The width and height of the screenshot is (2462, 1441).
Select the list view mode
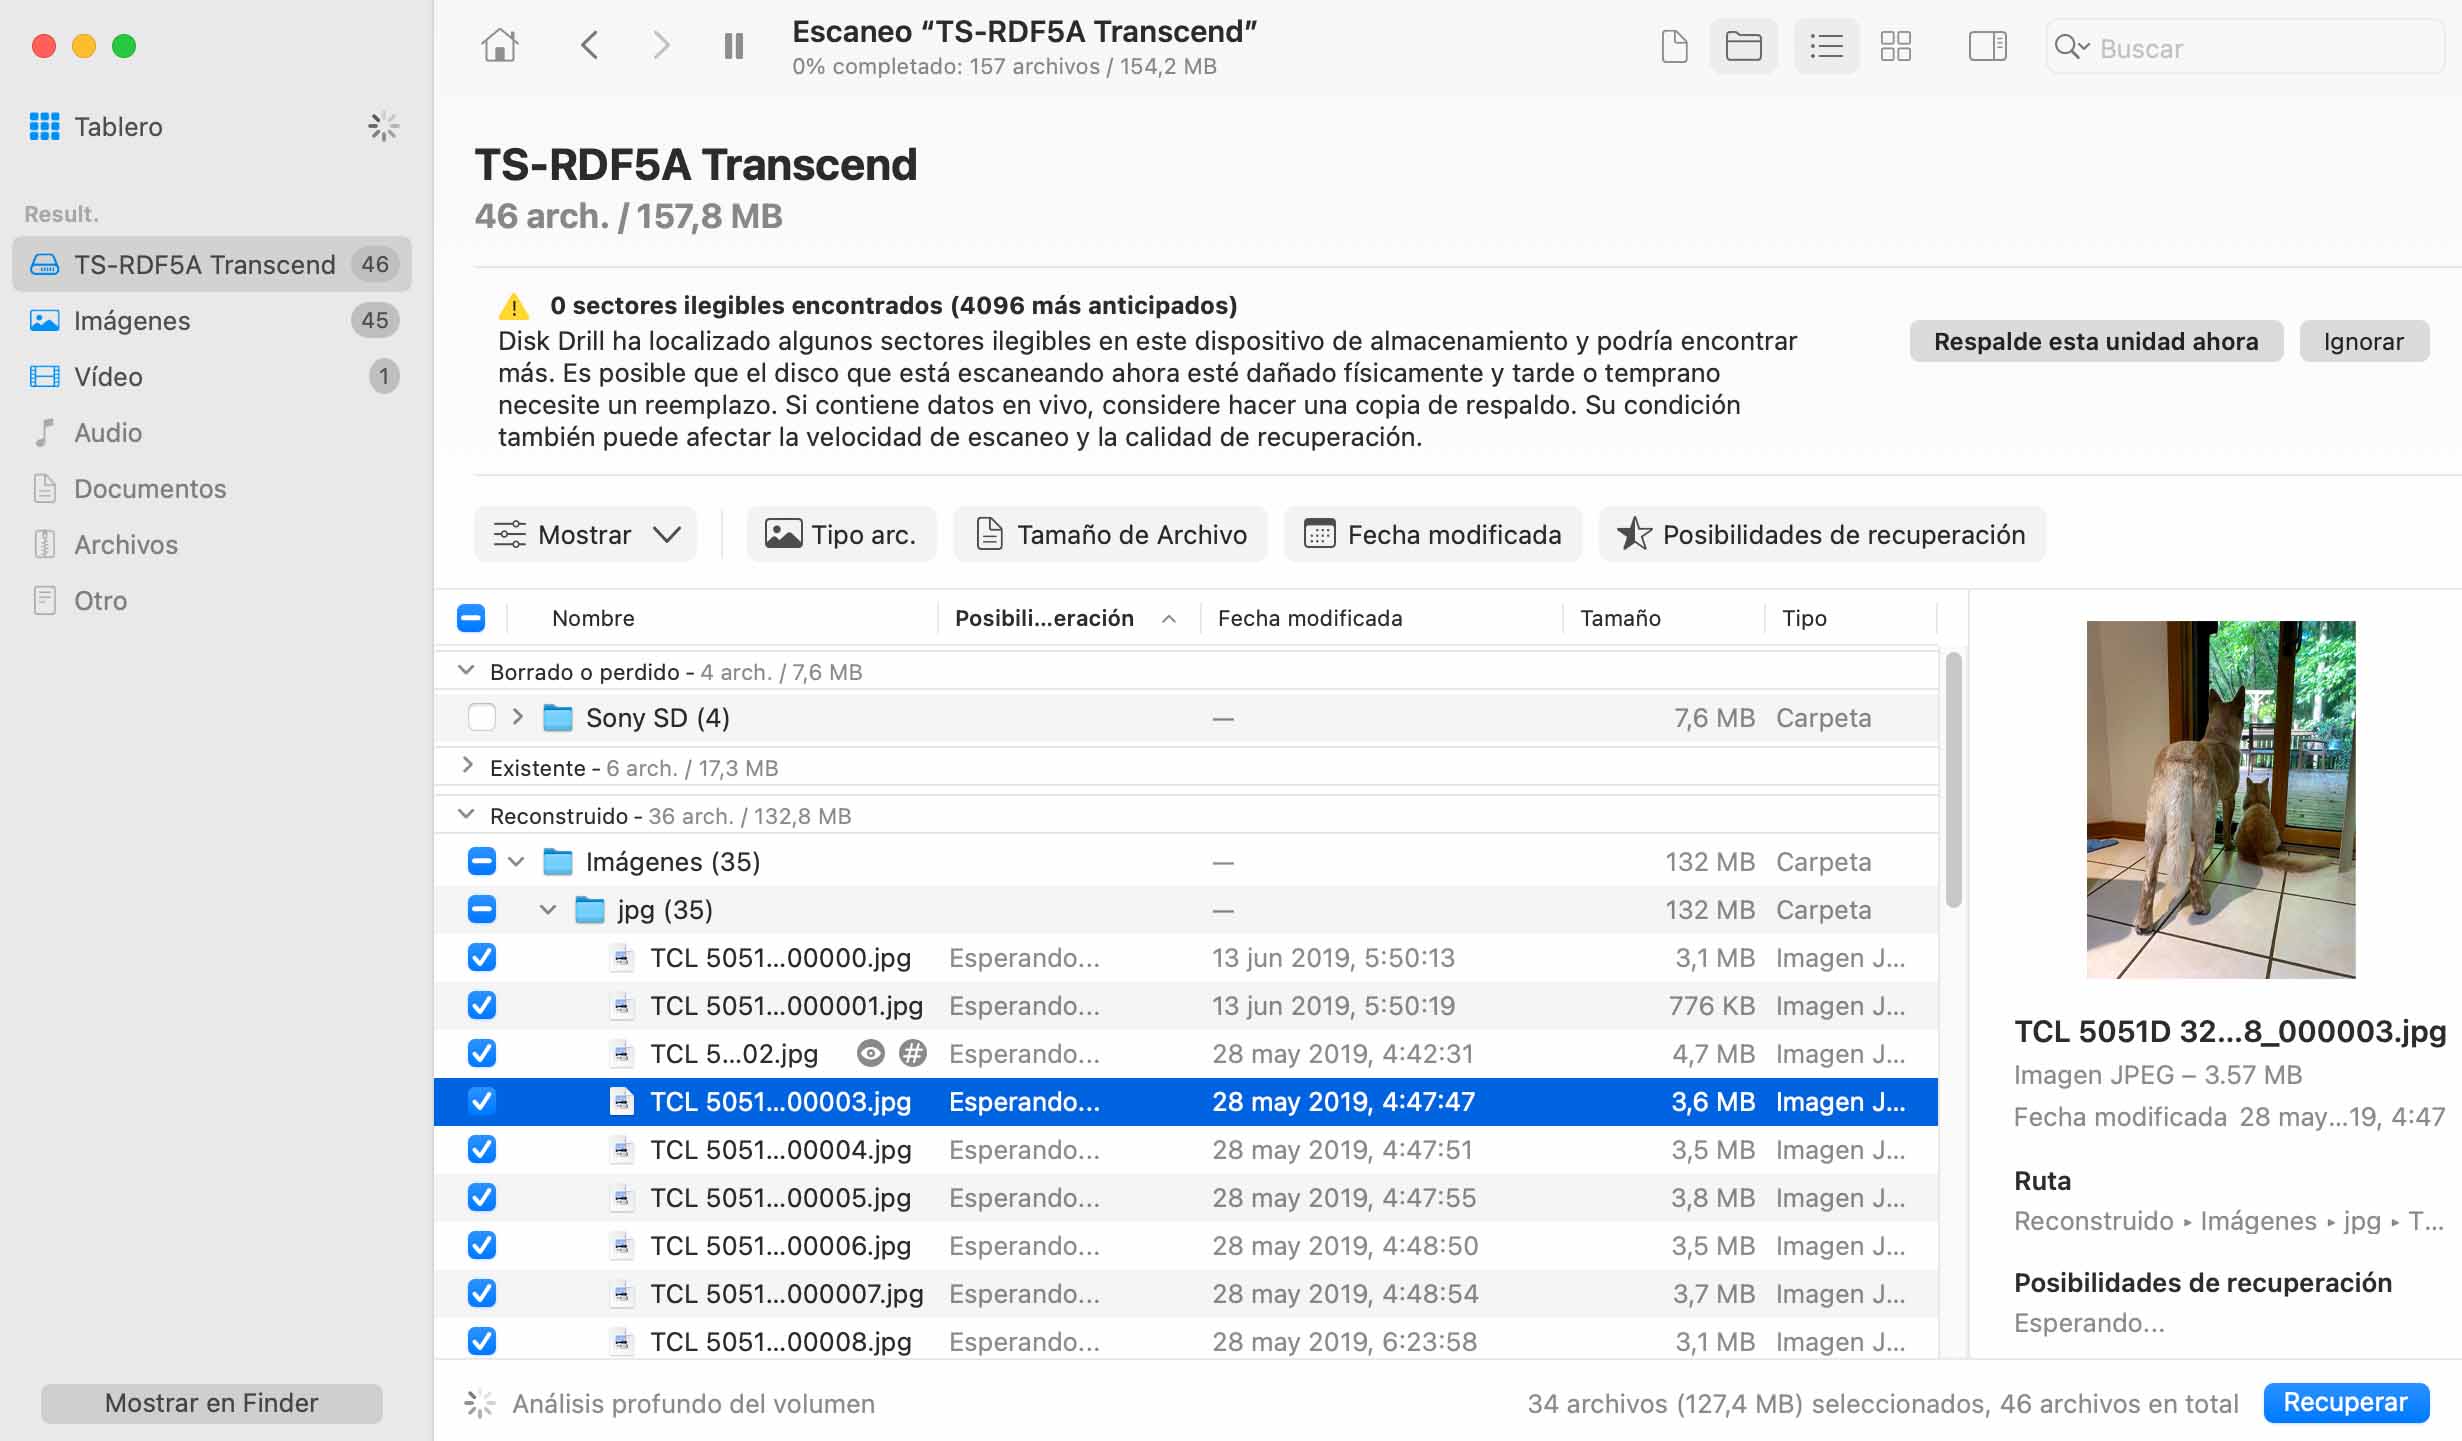(1826, 46)
